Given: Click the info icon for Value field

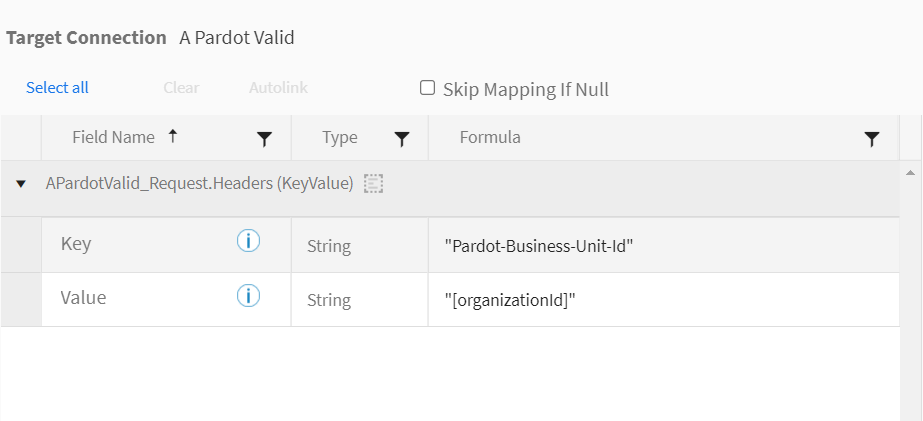Looking at the screenshot, I should [x=248, y=296].
